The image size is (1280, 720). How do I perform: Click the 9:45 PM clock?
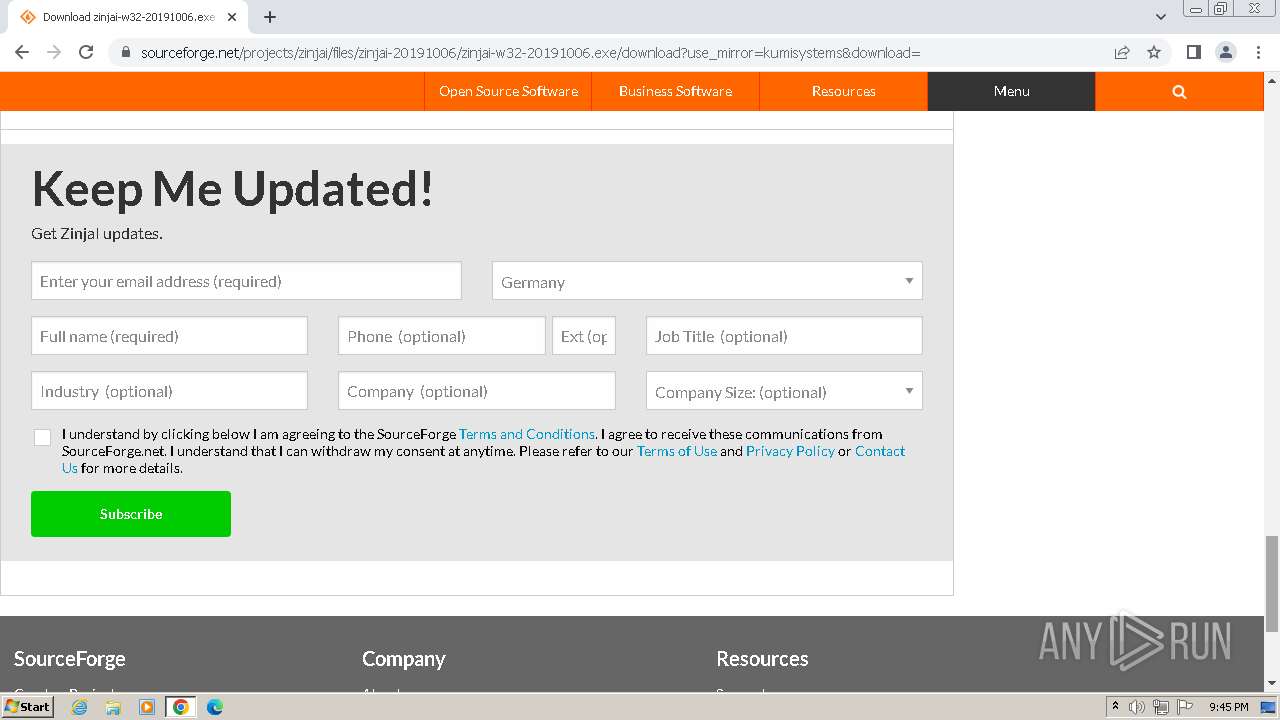pyautogui.click(x=1229, y=707)
